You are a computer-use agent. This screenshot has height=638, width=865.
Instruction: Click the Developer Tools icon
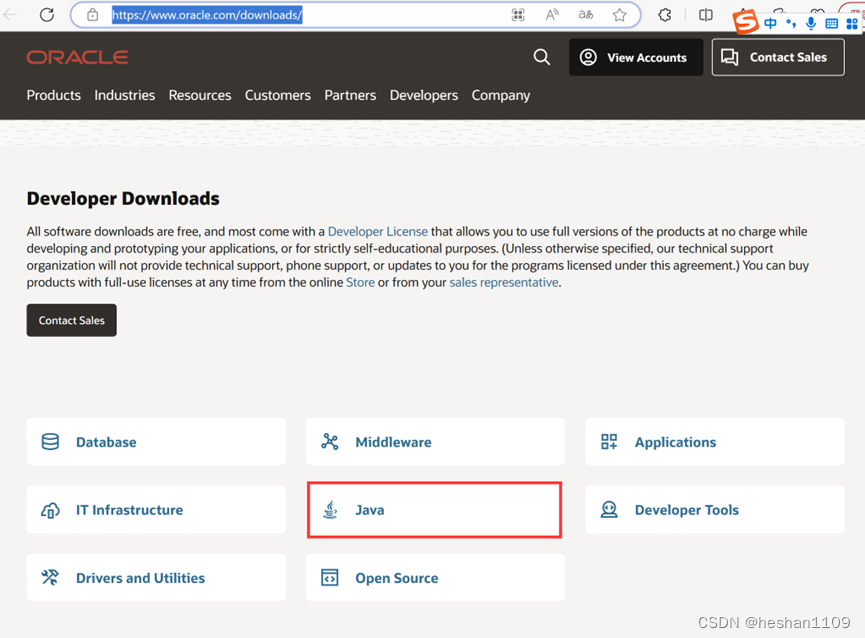(x=609, y=510)
